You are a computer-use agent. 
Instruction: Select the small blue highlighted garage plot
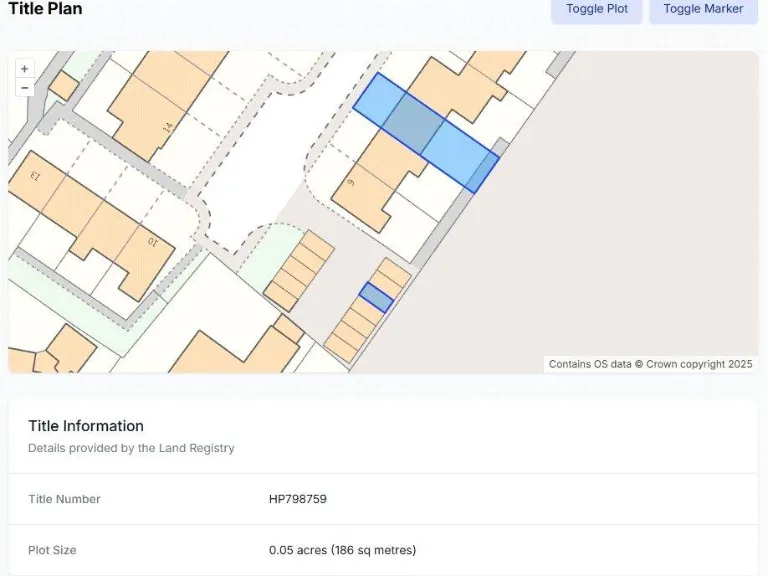pyautogui.click(x=376, y=298)
